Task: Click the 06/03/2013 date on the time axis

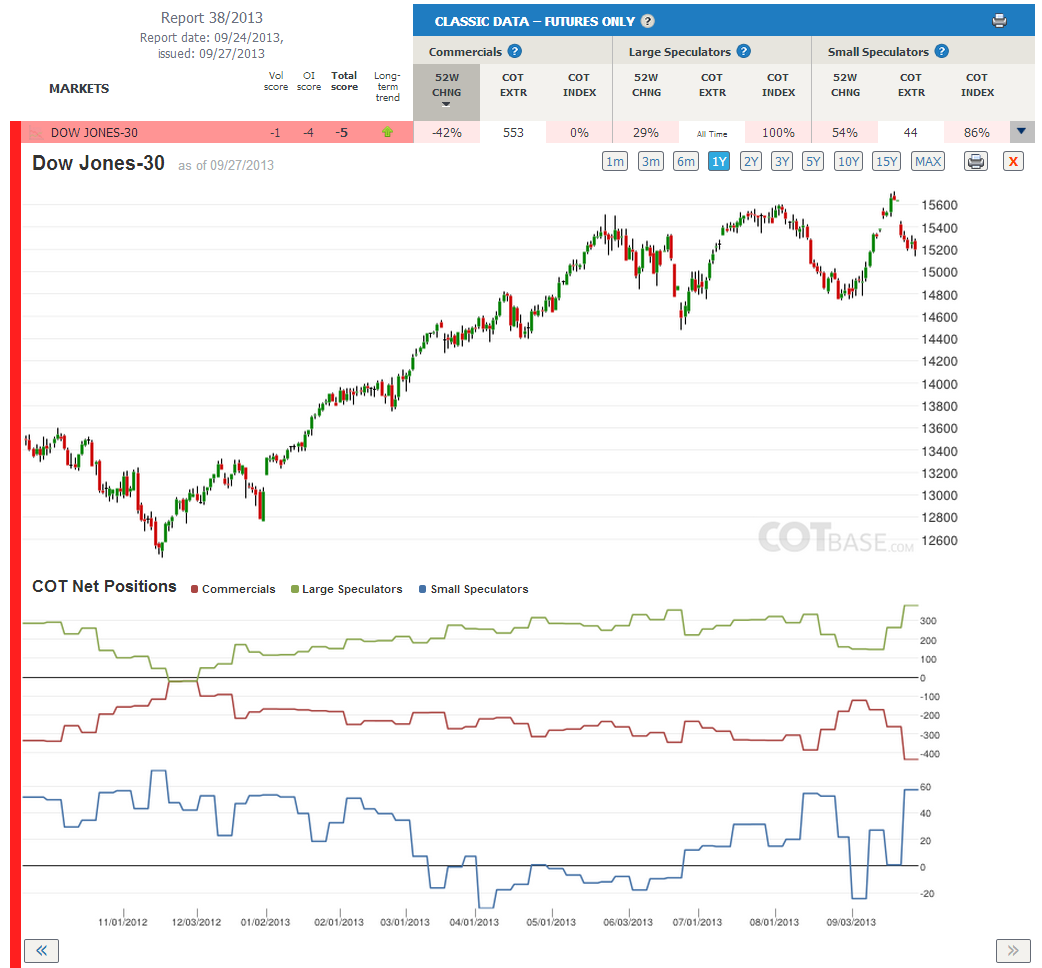Action: click(628, 922)
